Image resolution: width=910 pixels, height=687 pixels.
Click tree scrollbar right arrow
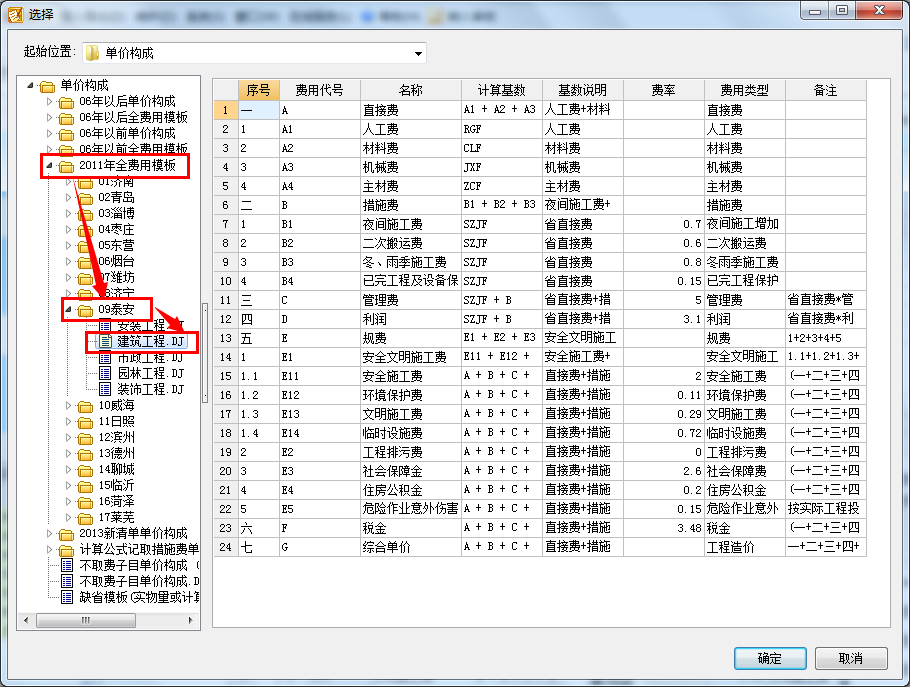coord(190,620)
